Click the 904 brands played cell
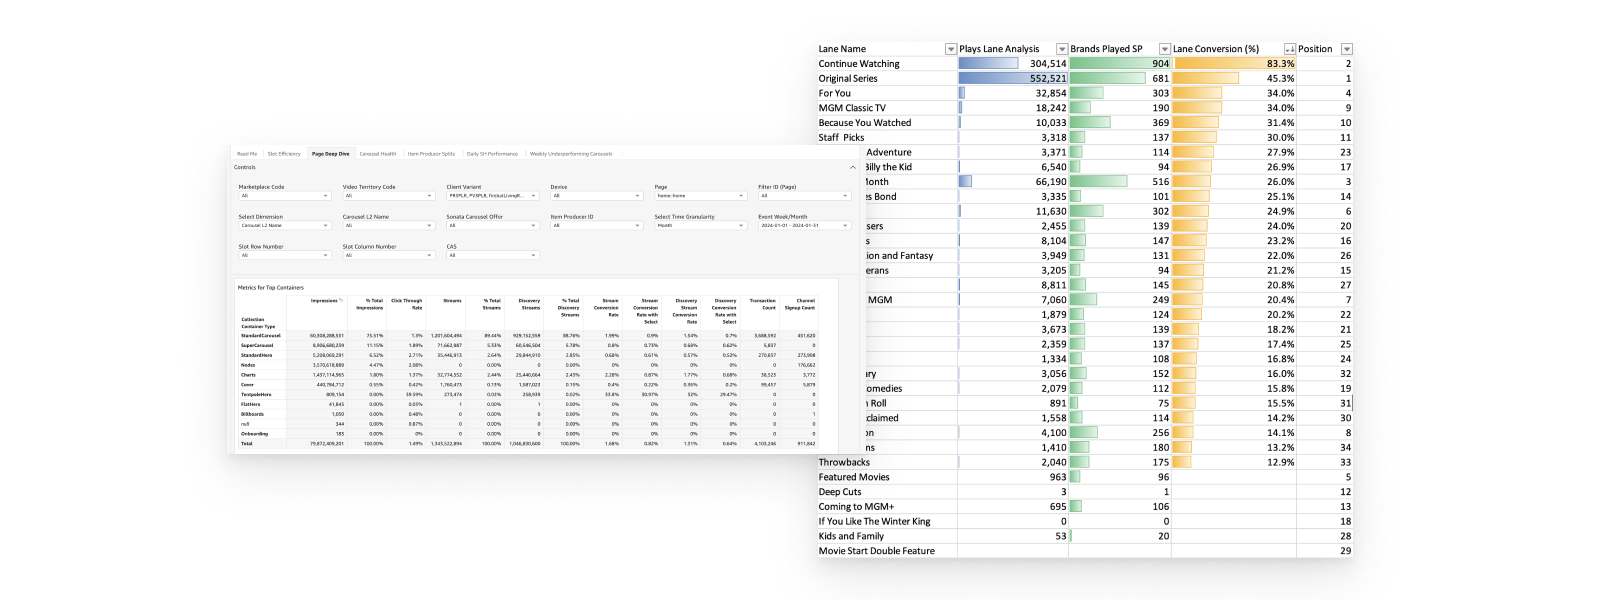This screenshot has height=600, width=1600. [1120, 64]
